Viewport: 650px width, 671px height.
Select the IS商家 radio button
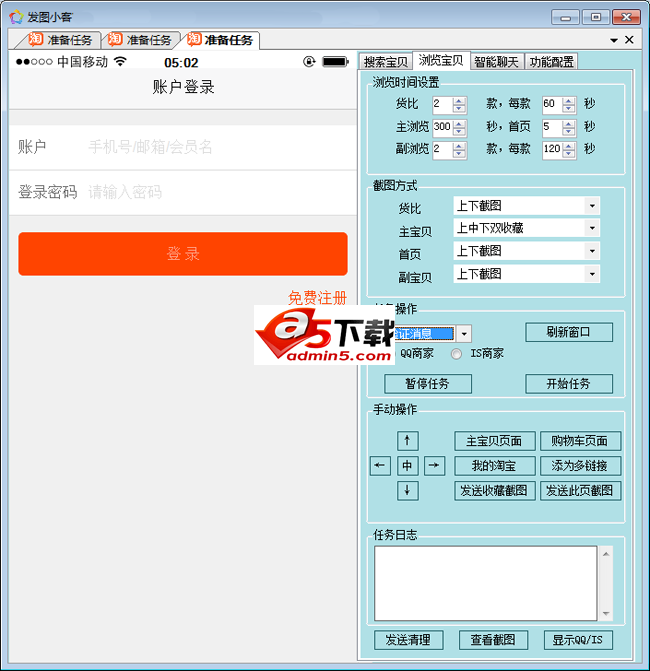(457, 353)
